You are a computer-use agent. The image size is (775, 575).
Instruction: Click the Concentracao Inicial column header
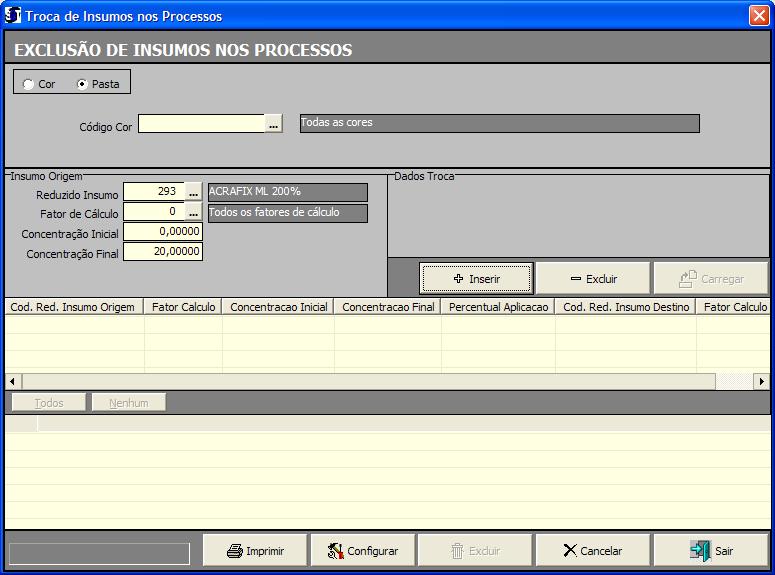click(x=278, y=307)
